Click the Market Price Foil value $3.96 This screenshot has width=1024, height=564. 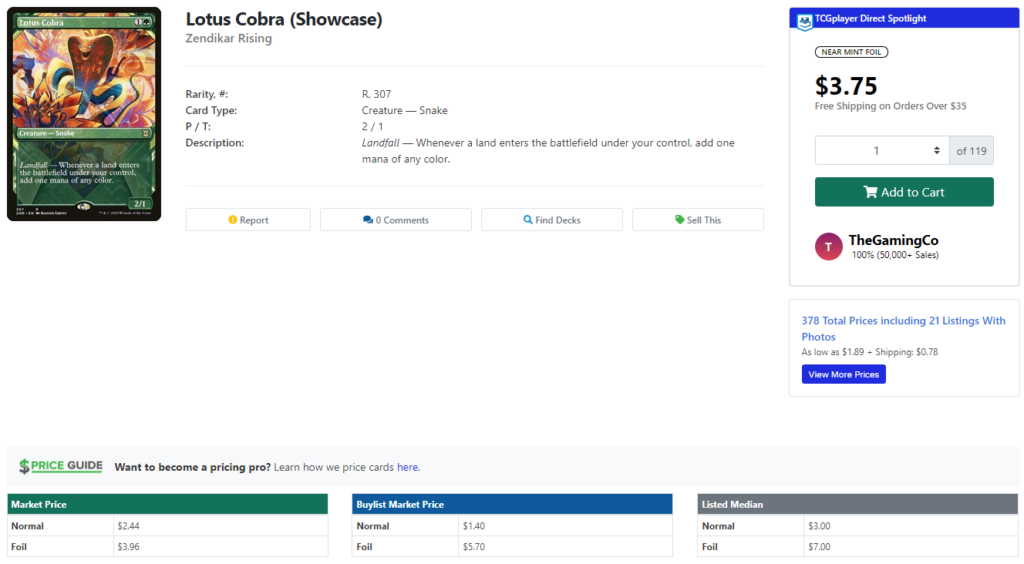click(128, 546)
